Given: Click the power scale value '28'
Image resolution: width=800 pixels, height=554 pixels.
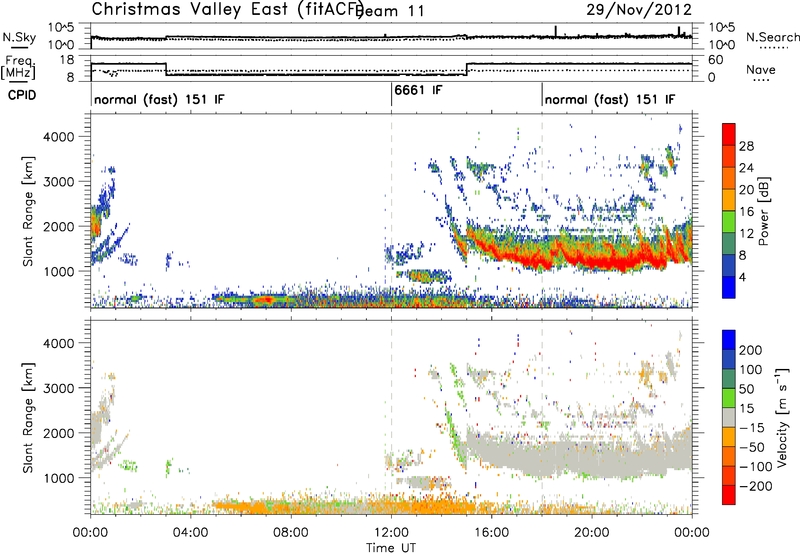Looking at the screenshot, I should point(746,146).
